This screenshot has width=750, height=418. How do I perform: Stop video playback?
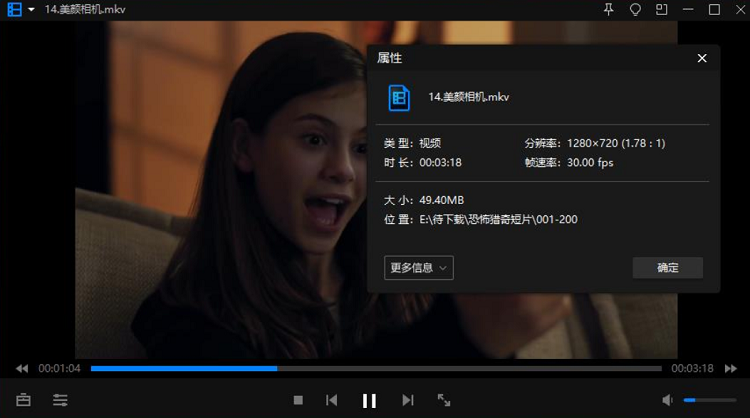[x=298, y=400]
